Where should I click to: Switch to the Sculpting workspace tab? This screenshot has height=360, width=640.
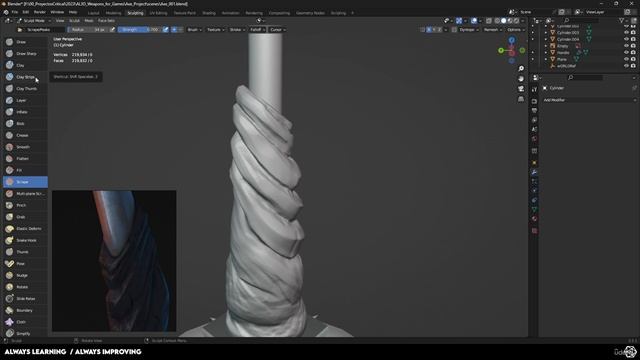coord(136,13)
